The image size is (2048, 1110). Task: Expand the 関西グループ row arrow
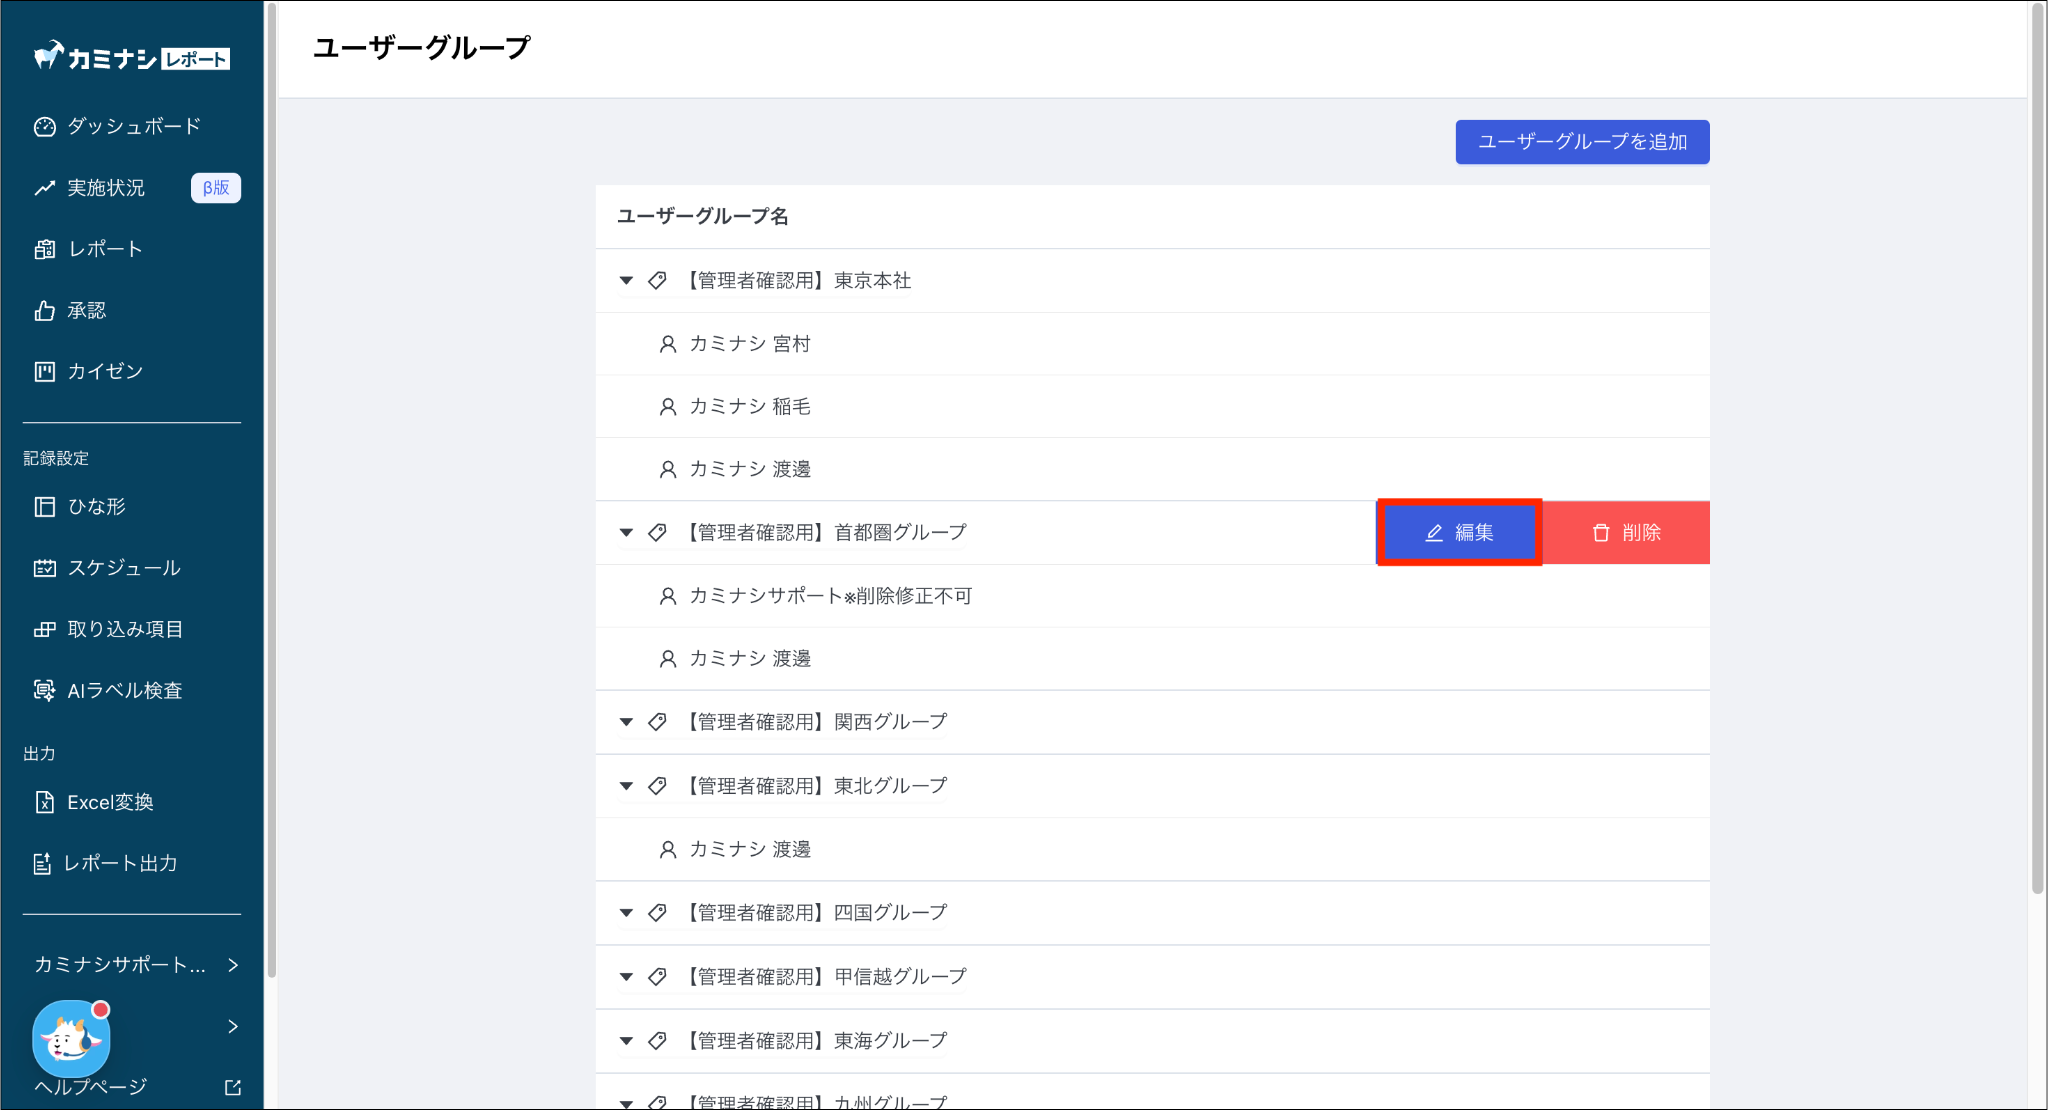pos(626,722)
